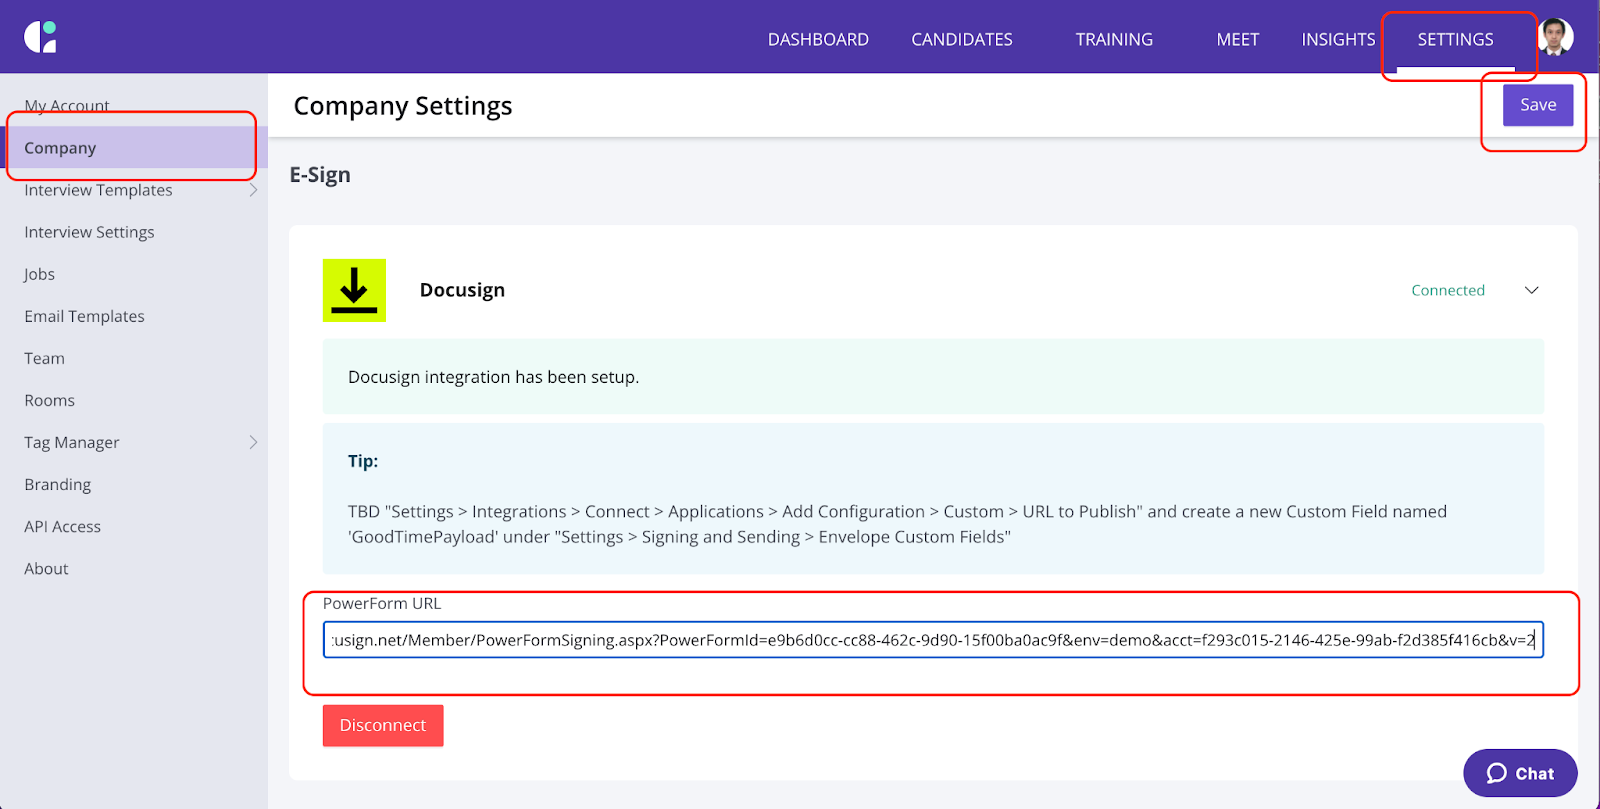Open the Branding settings page
Image resolution: width=1600 pixels, height=809 pixels.
58,484
